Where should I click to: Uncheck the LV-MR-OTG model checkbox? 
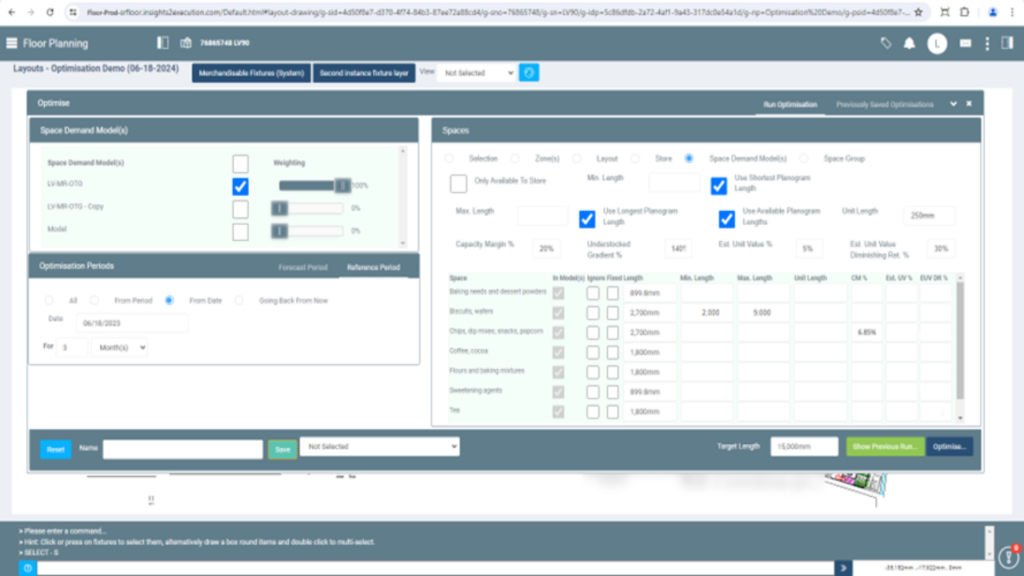pos(240,186)
